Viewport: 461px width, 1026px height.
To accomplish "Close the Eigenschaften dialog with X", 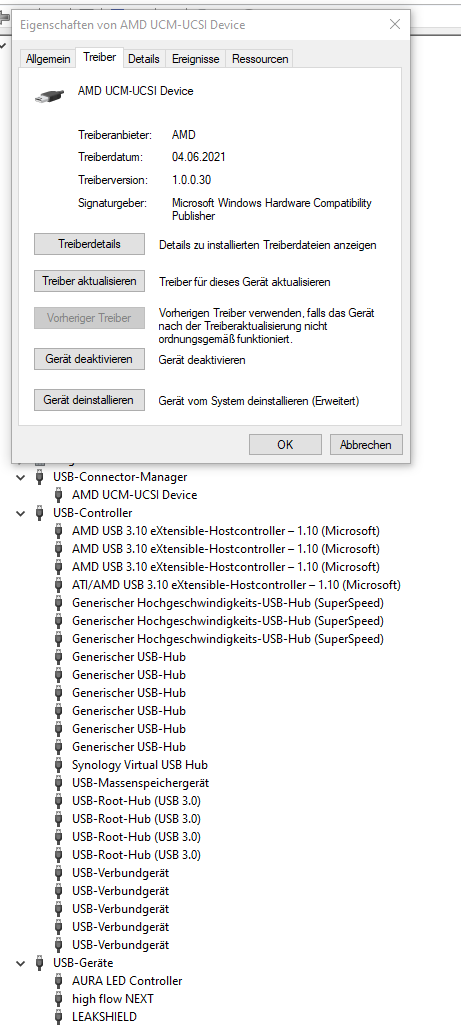I will point(394,25).
